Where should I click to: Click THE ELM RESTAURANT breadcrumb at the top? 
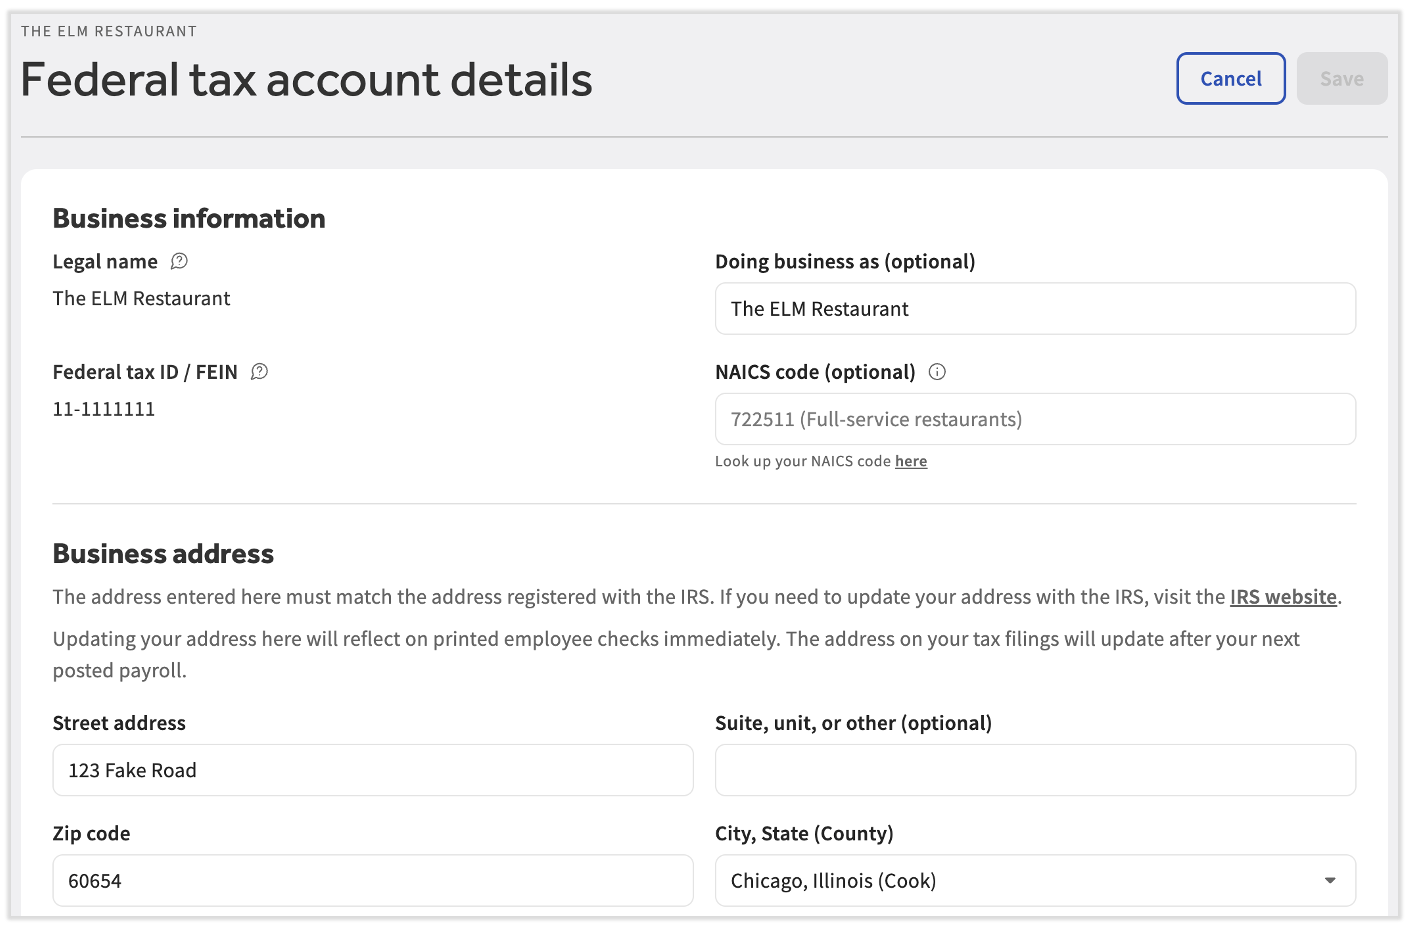(x=109, y=31)
